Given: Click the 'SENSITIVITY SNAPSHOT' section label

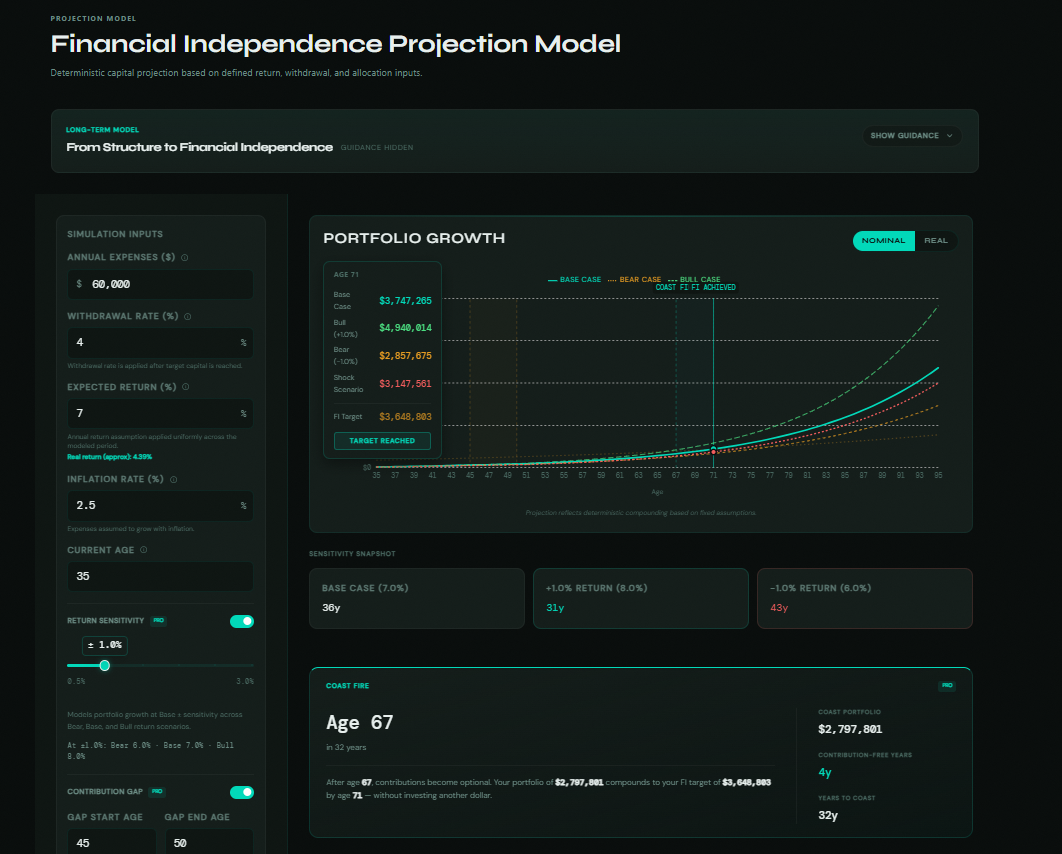Looking at the screenshot, I should click(x=352, y=554).
